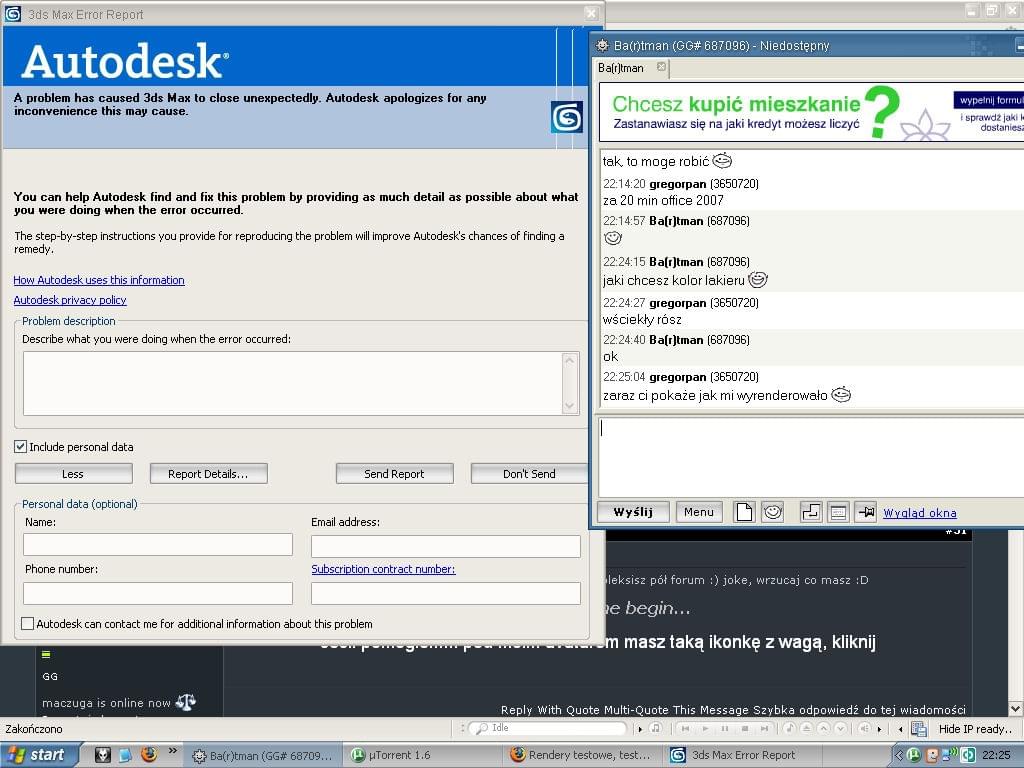The image size is (1024, 768).
Task: Click the Wygląd okna link
Action: point(920,513)
